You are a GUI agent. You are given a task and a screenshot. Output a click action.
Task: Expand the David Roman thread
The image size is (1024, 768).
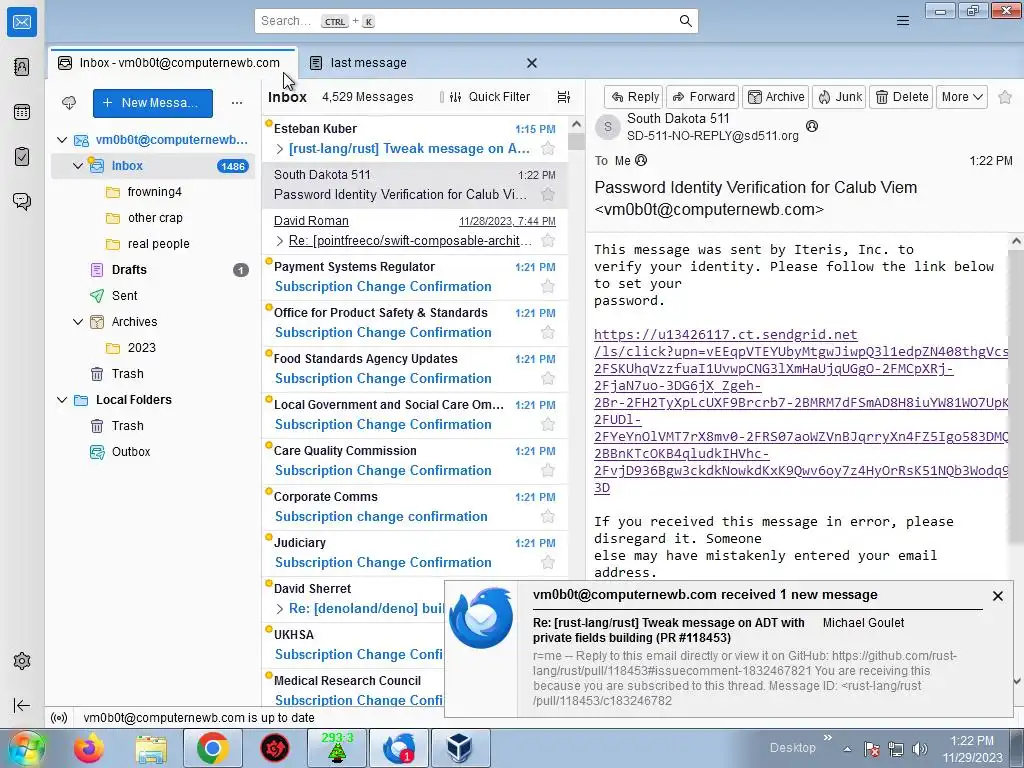coord(280,241)
